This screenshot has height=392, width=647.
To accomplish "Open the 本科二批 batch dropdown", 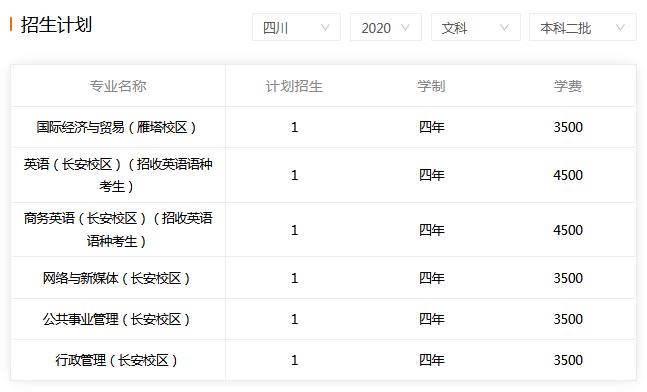I will click(x=583, y=27).
